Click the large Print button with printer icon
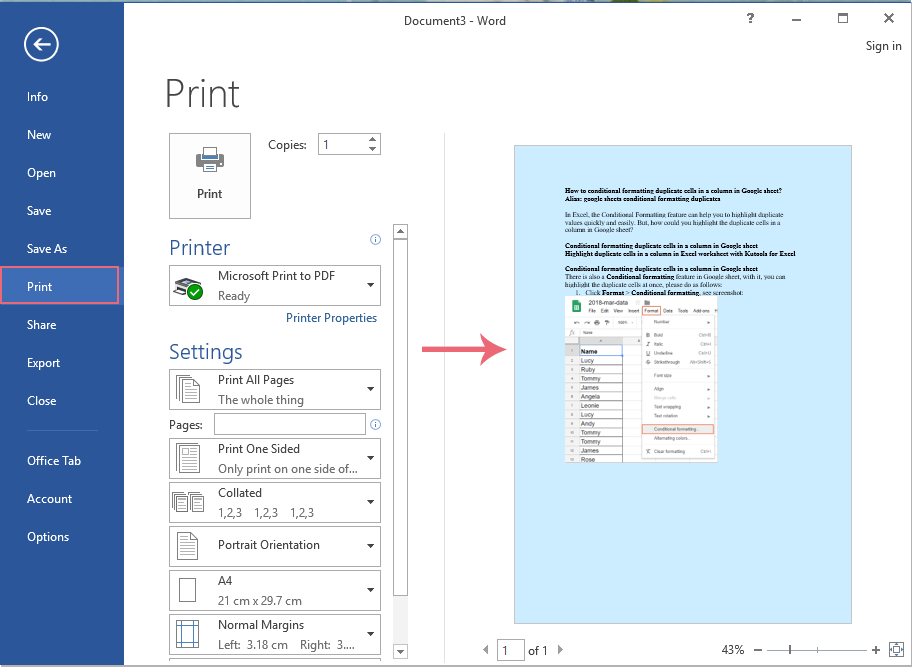The image size is (913, 667). [210, 175]
